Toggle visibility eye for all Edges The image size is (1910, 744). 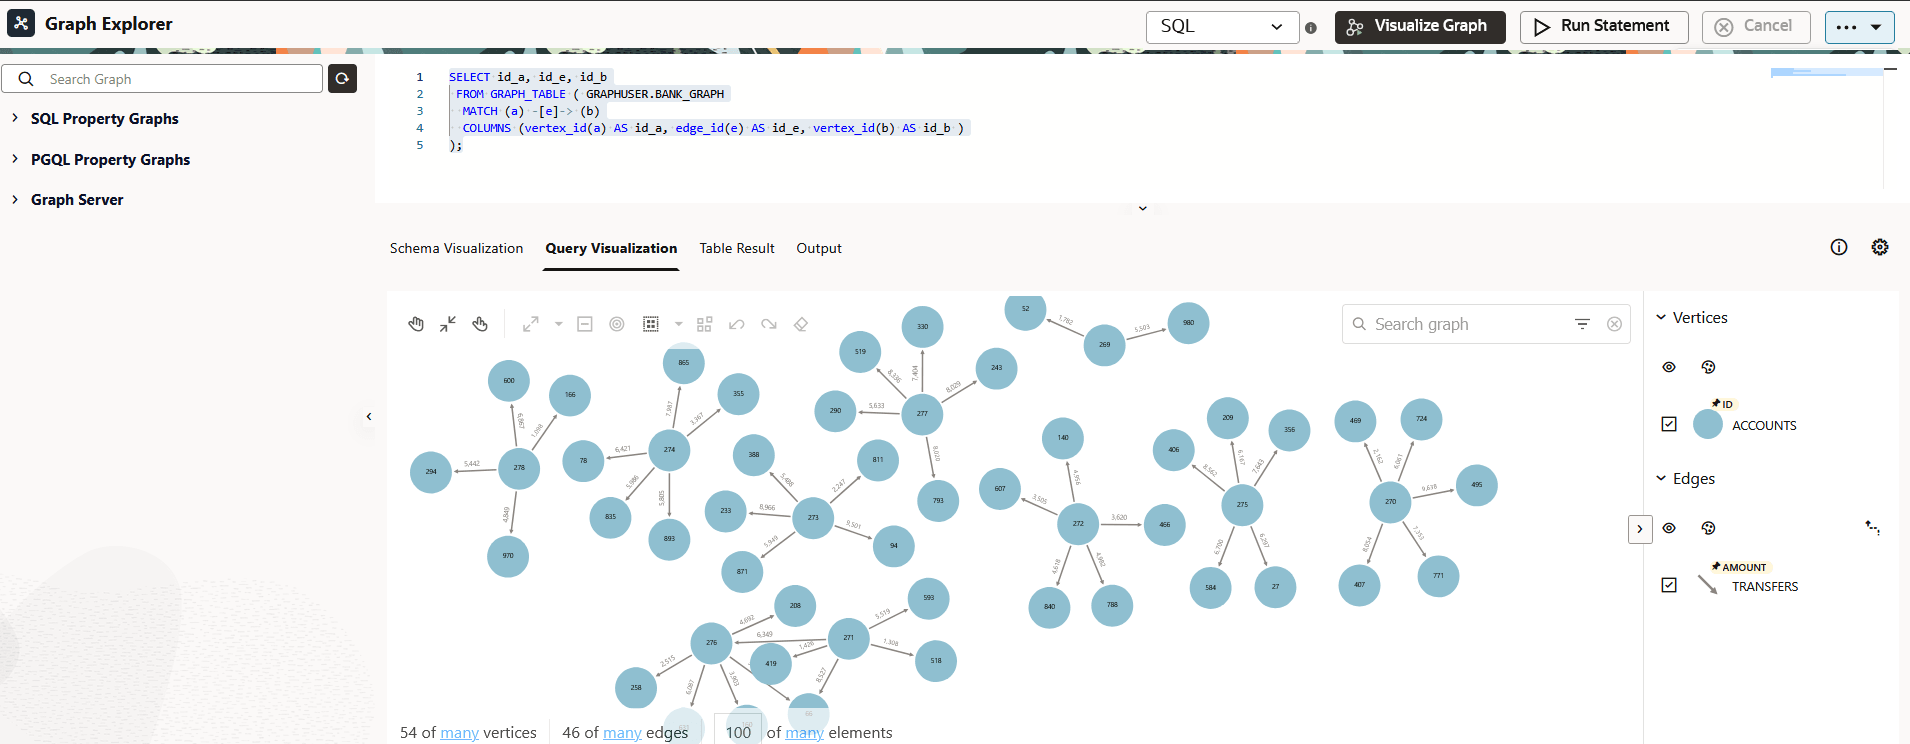(x=1669, y=528)
